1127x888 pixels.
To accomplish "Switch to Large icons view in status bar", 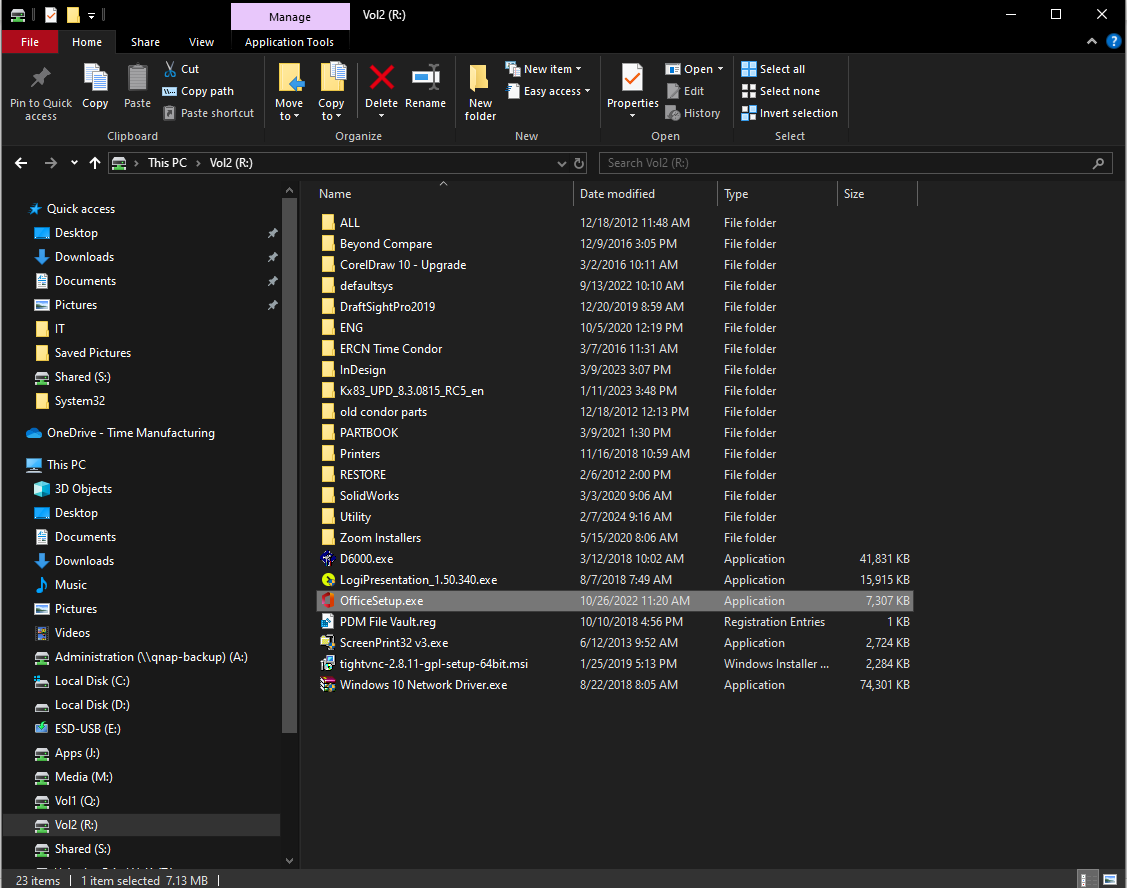I will click(1110, 879).
